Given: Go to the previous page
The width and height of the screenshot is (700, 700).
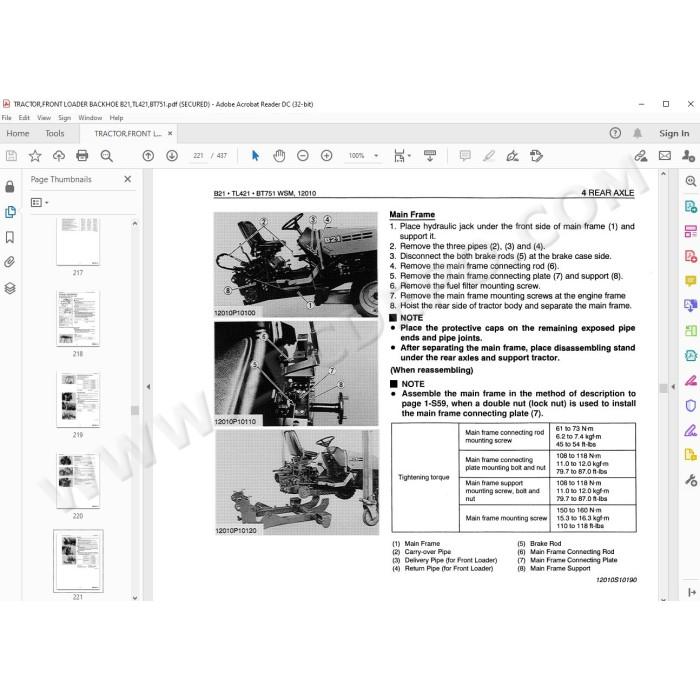Looking at the screenshot, I should point(148,156).
